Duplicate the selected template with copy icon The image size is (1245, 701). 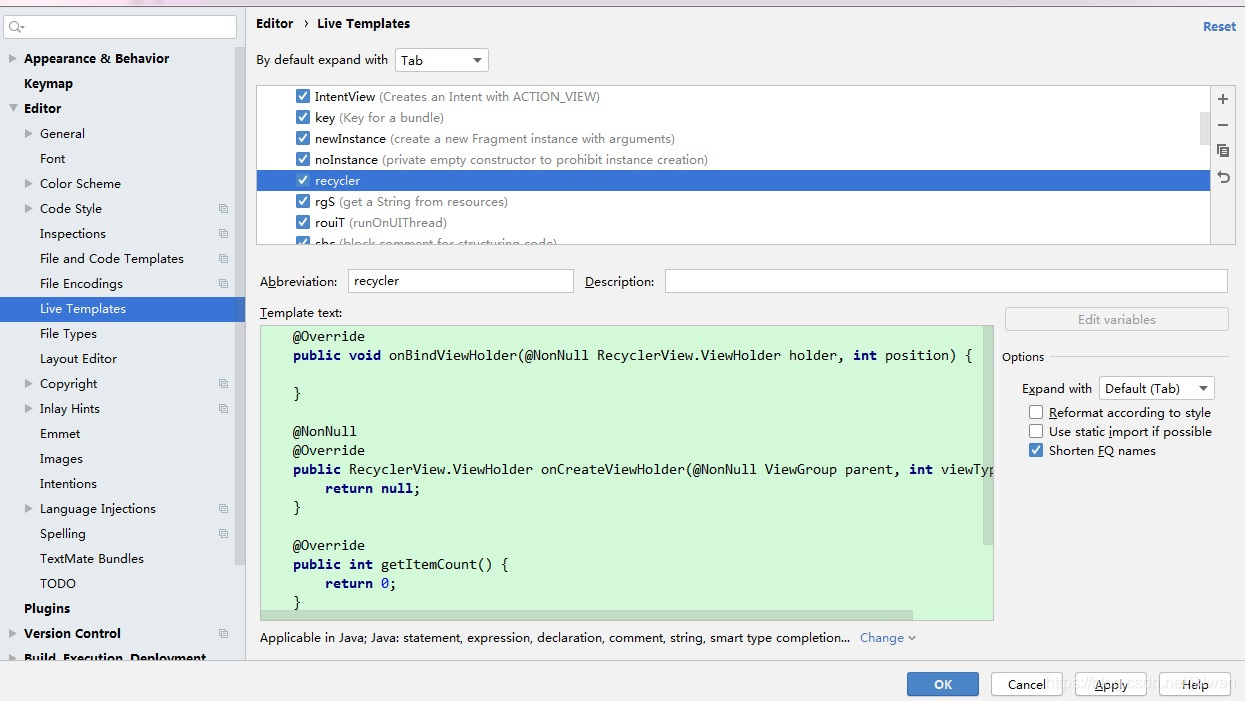(1223, 151)
